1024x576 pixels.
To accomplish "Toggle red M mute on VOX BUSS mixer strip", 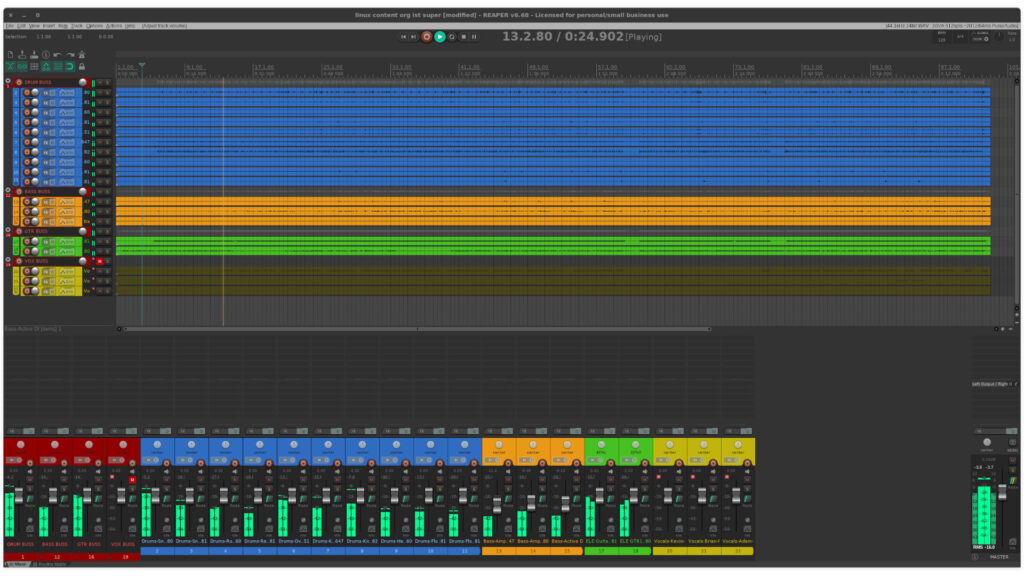I will (133, 479).
